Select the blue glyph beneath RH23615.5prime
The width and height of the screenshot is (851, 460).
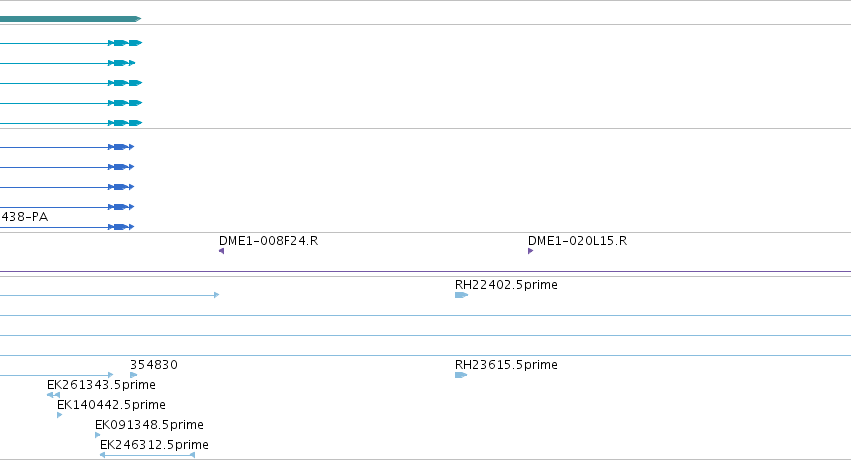[461, 375]
